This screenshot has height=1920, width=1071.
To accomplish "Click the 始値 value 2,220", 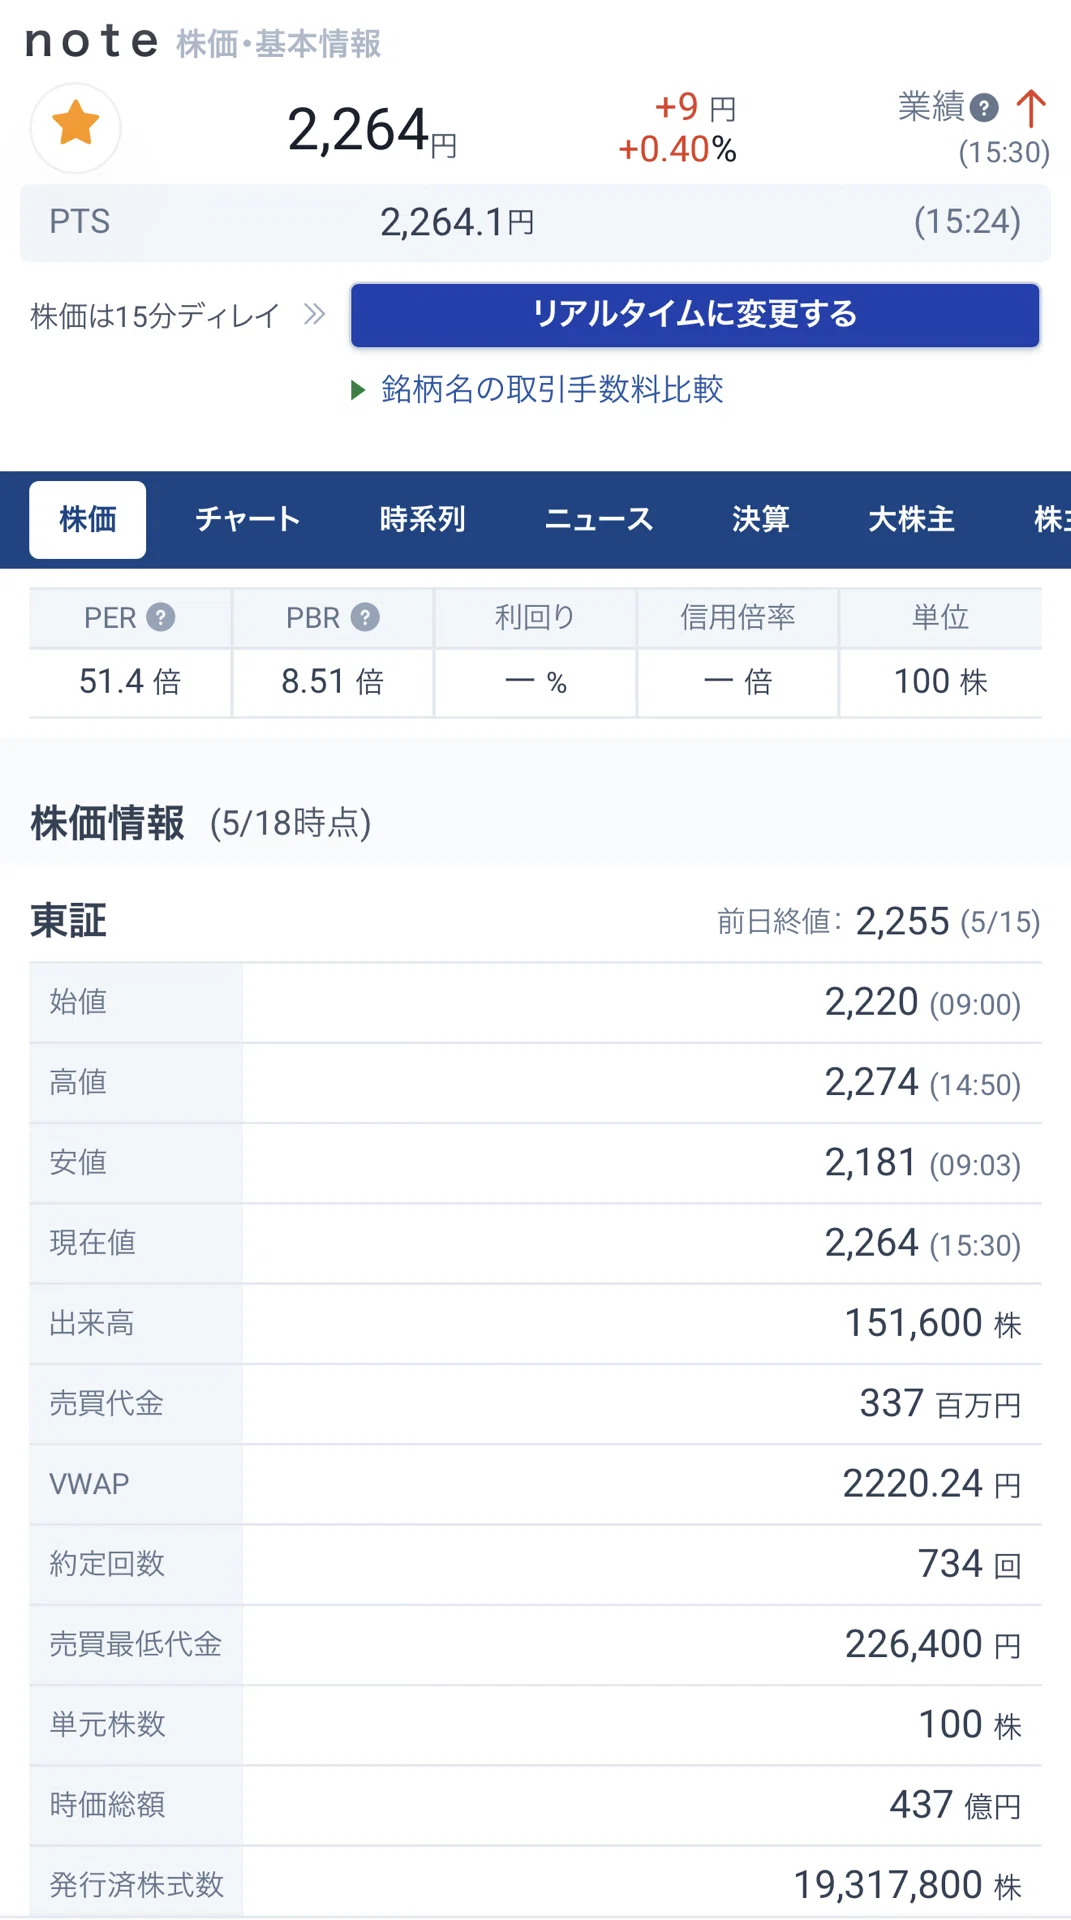I will click(871, 1002).
